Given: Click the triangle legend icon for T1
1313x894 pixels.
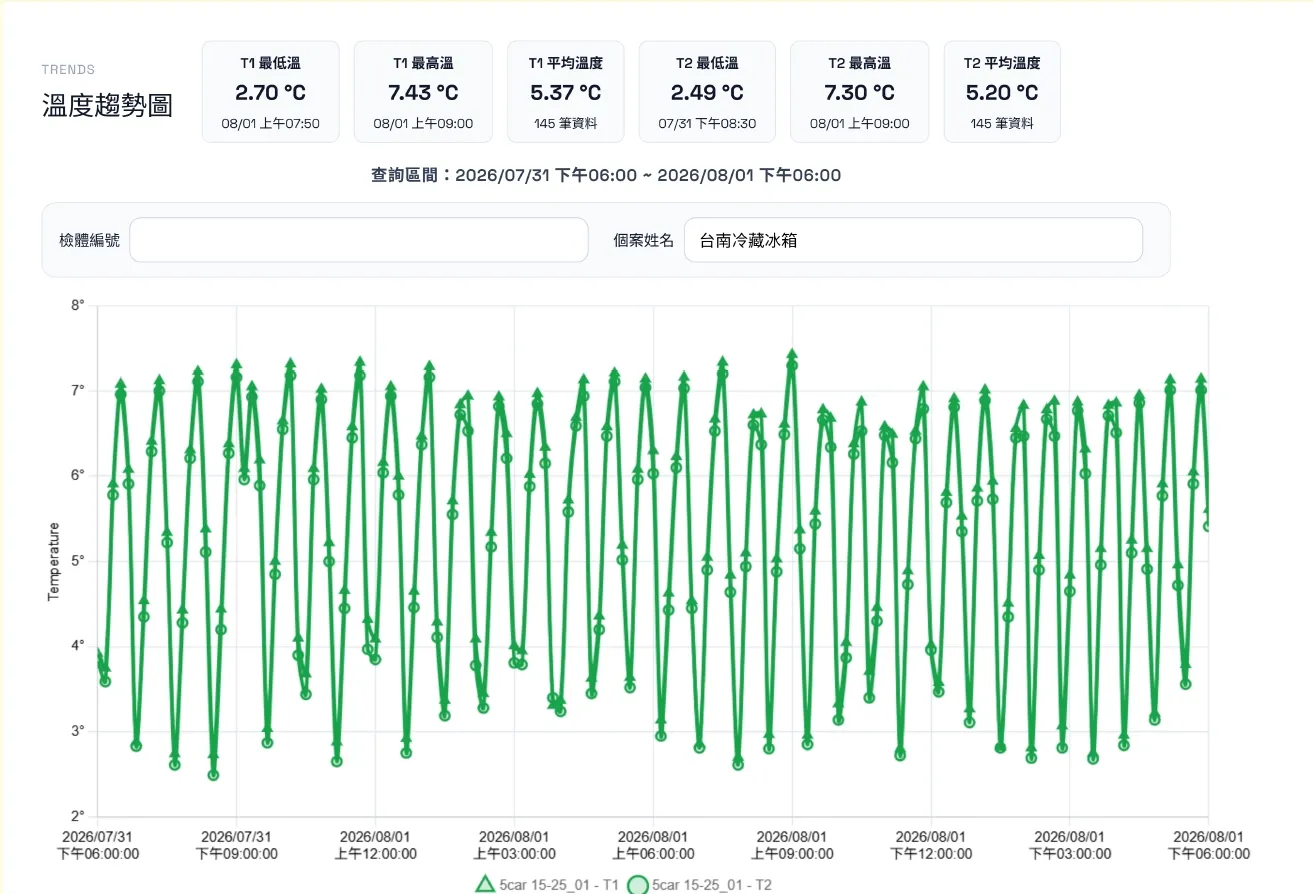Looking at the screenshot, I should click(x=484, y=884).
